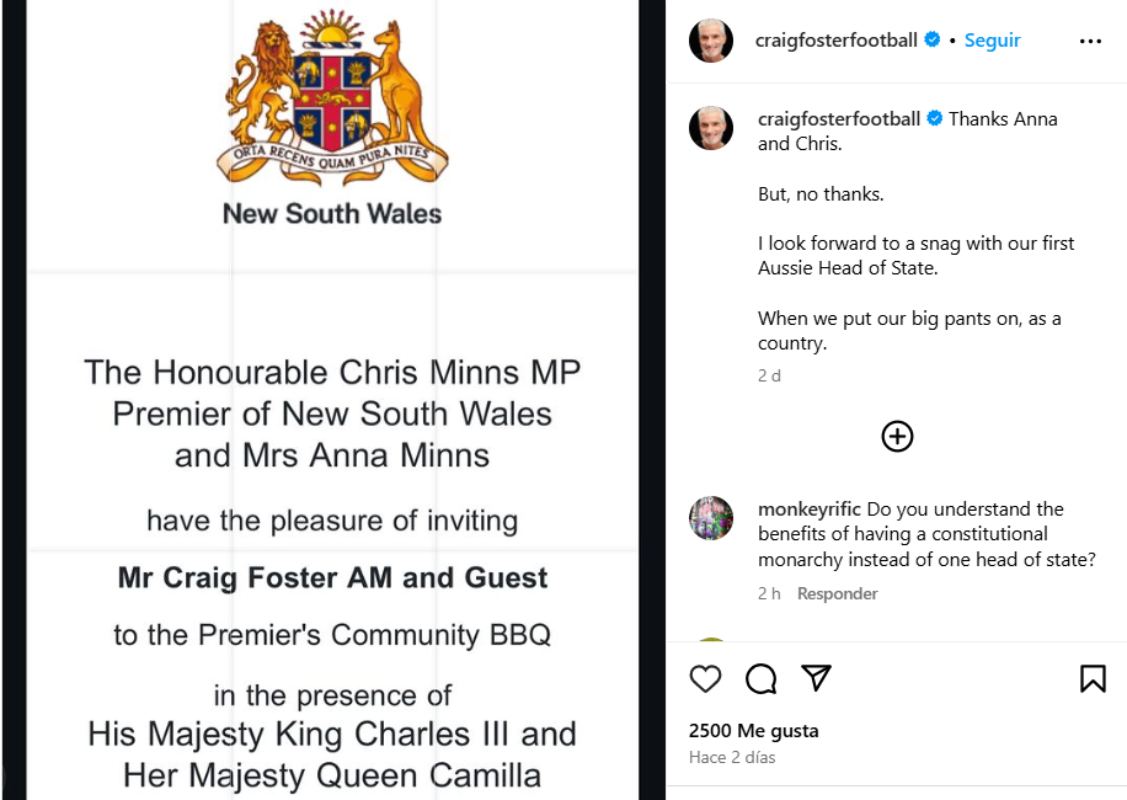Viewport: 1127px width, 800px height.
Task: Open the three-dot more options menu
Action: [1090, 41]
